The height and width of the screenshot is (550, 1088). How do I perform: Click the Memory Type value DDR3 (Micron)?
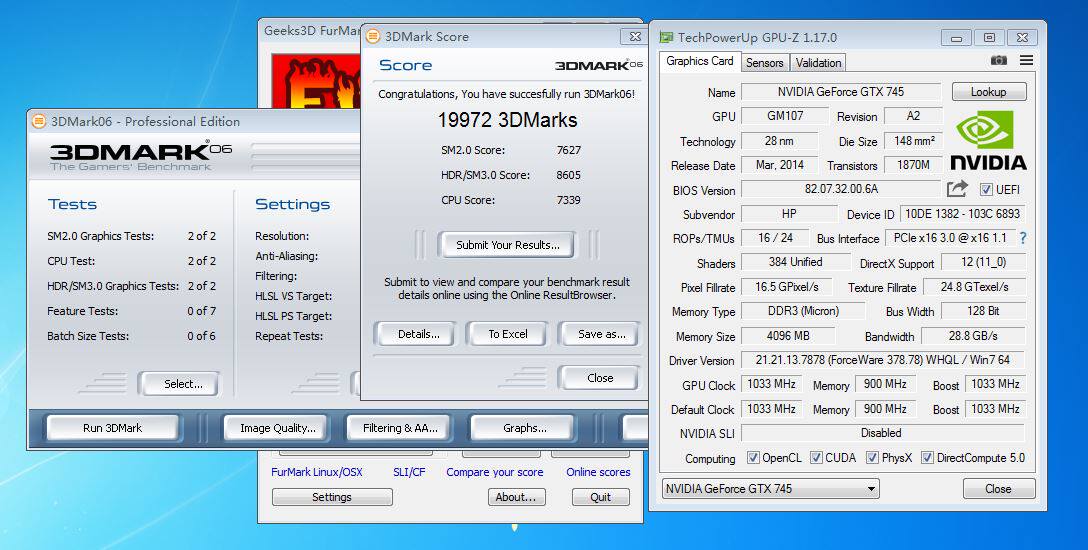click(x=803, y=311)
